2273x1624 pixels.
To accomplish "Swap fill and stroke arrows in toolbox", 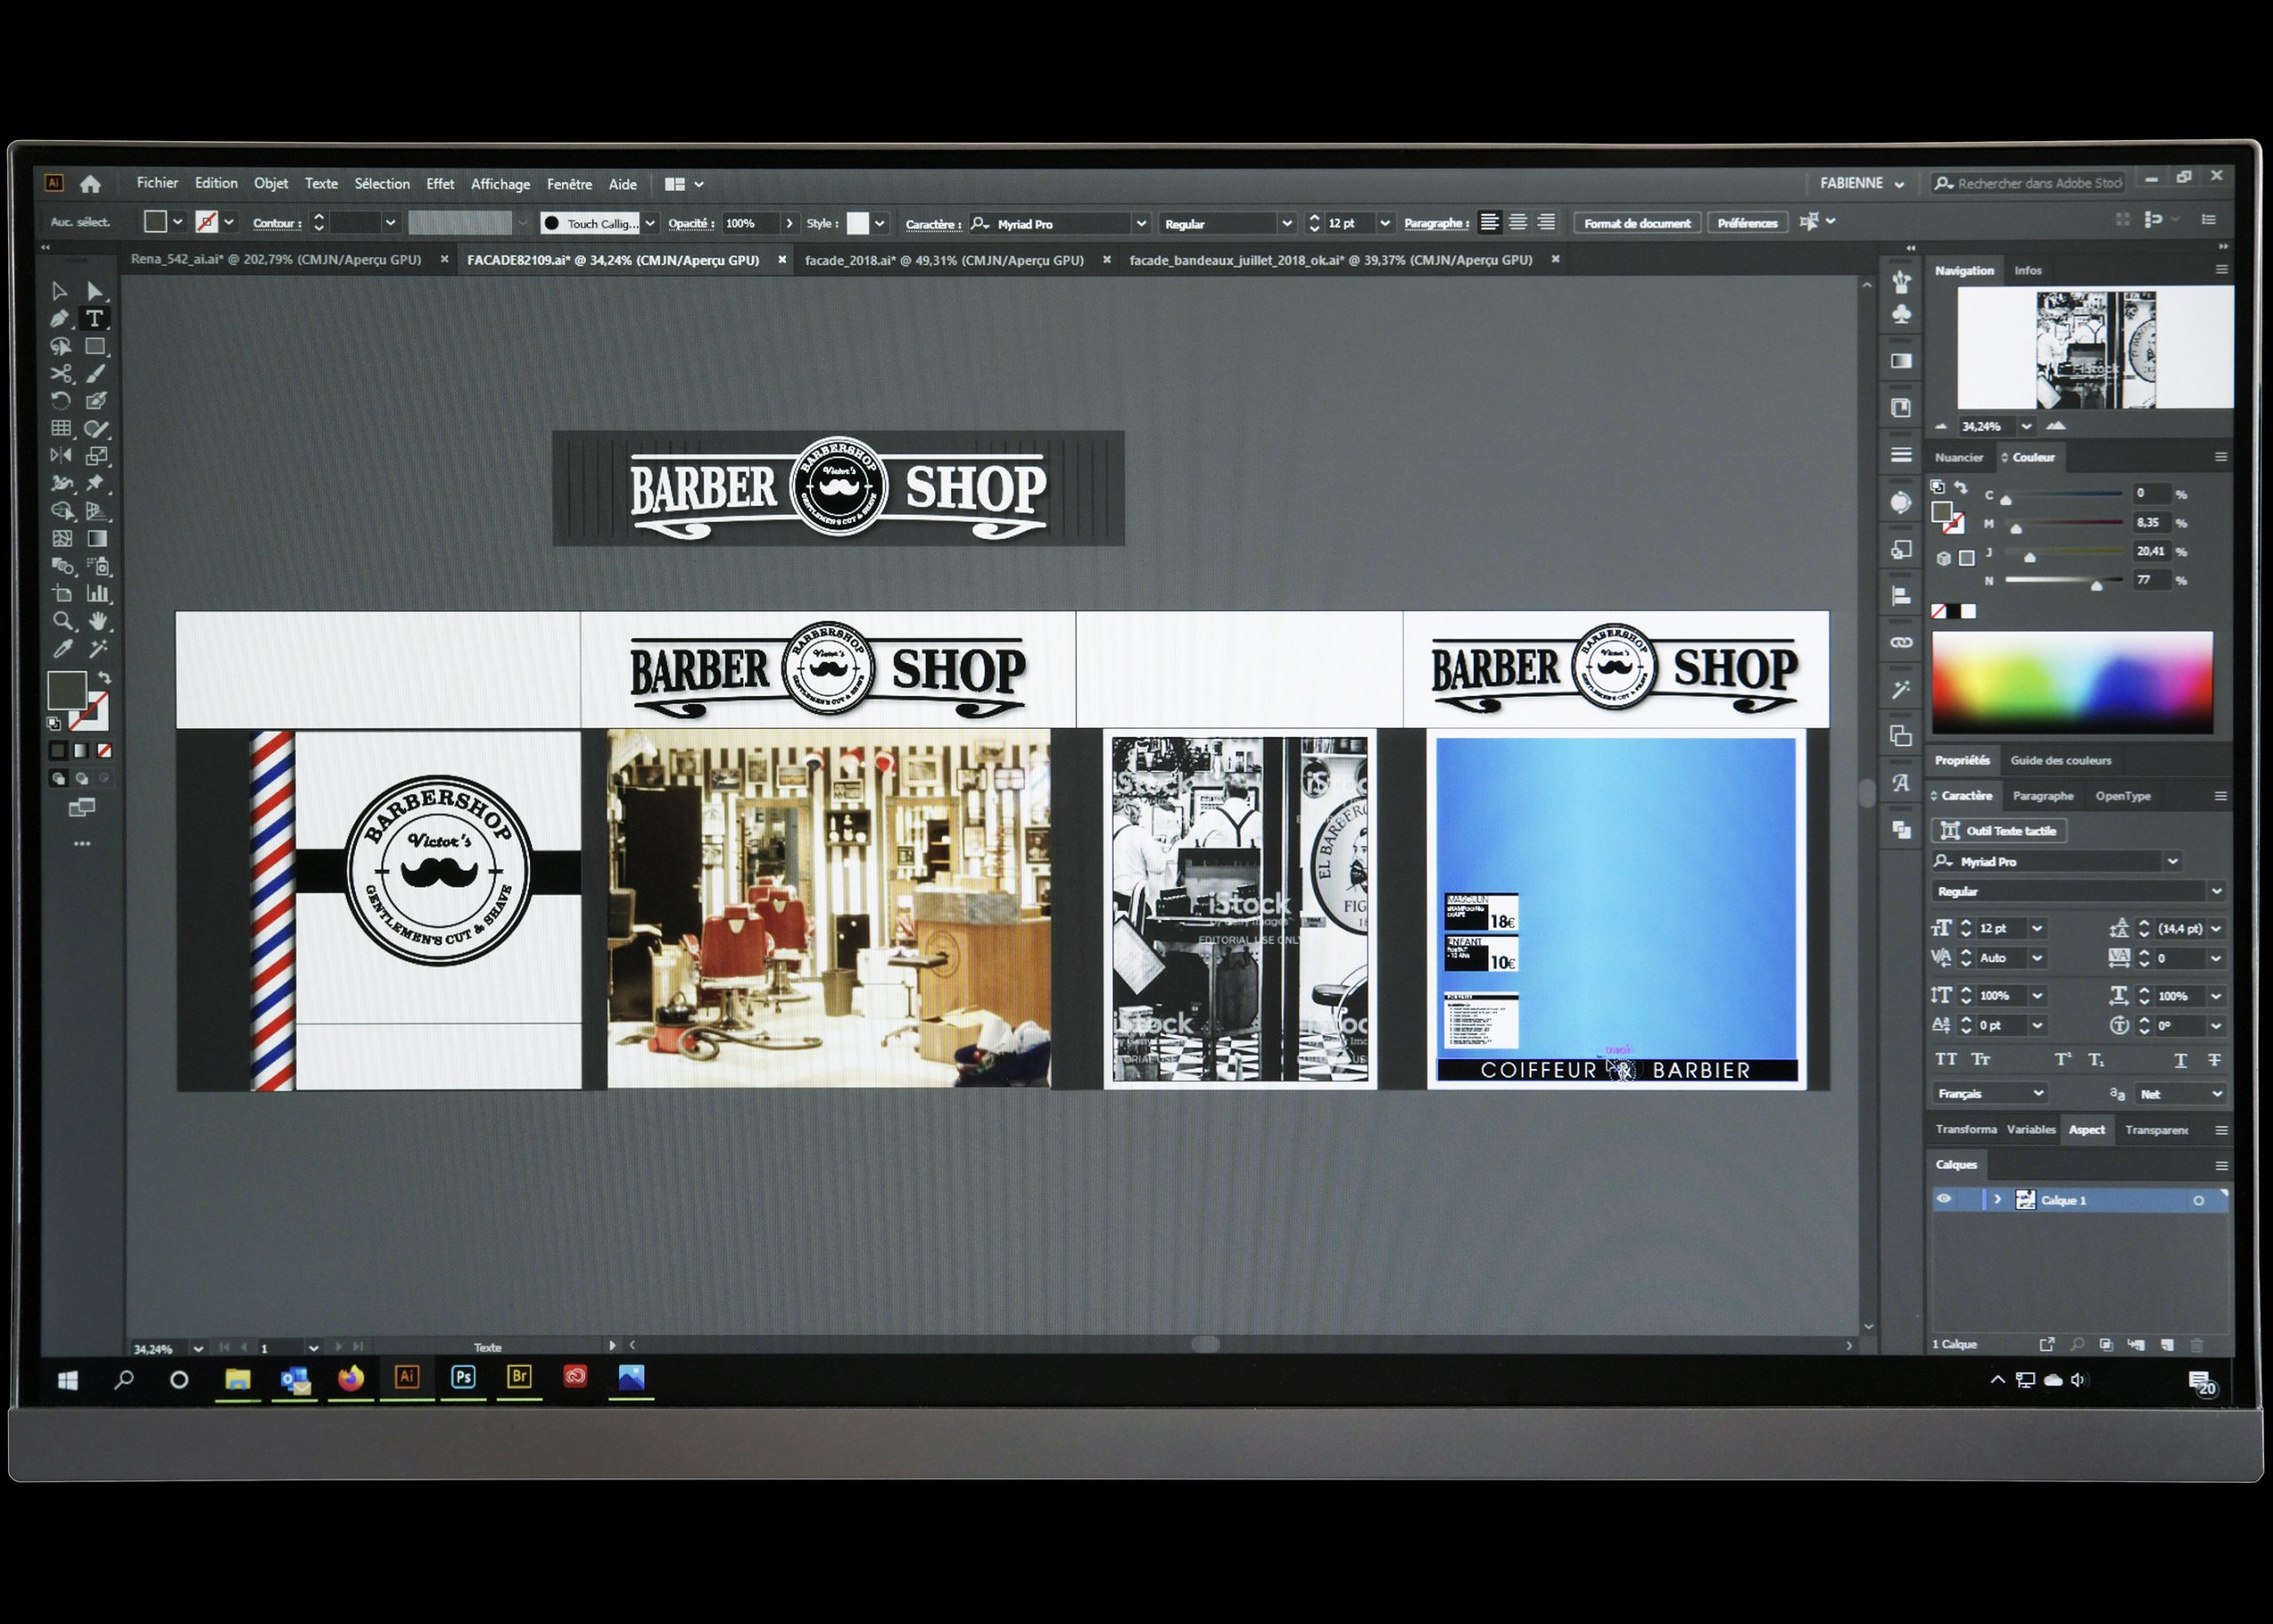I will tap(104, 678).
